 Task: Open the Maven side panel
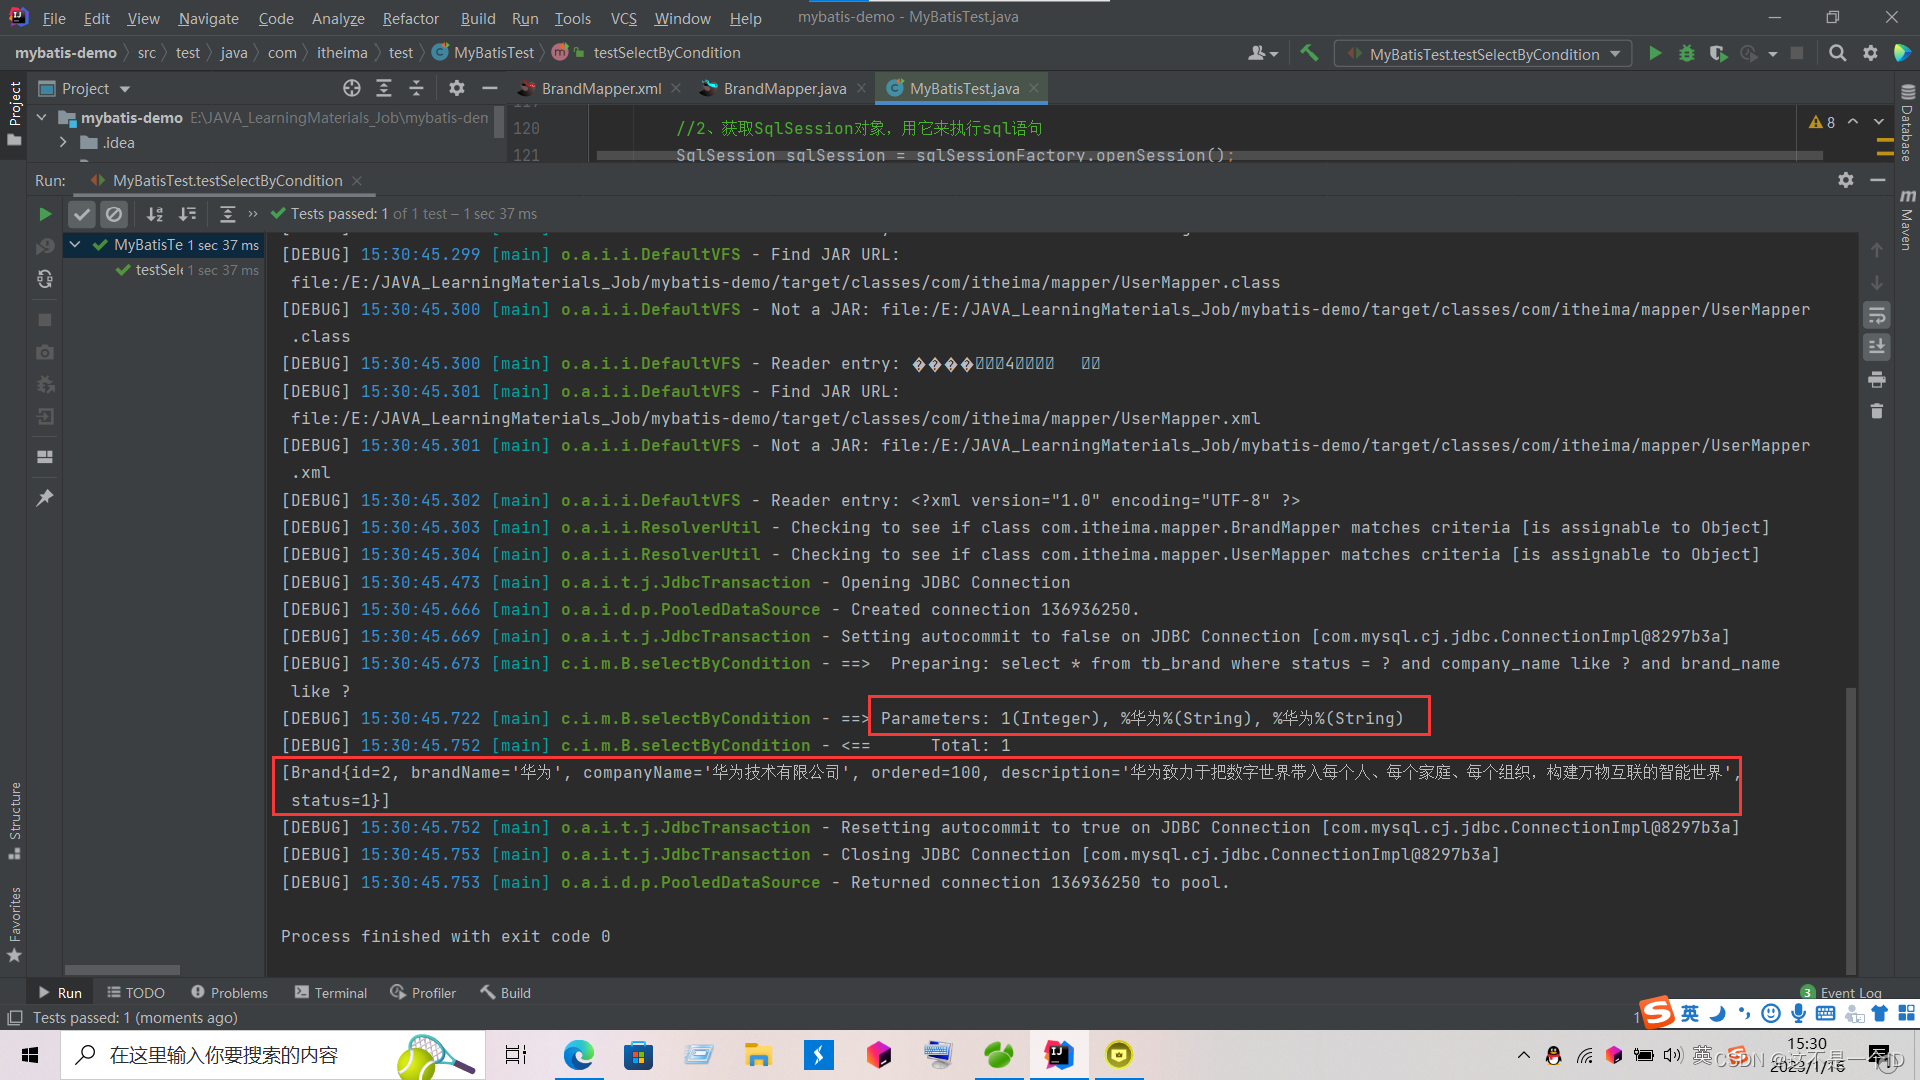pos(1907,220)
